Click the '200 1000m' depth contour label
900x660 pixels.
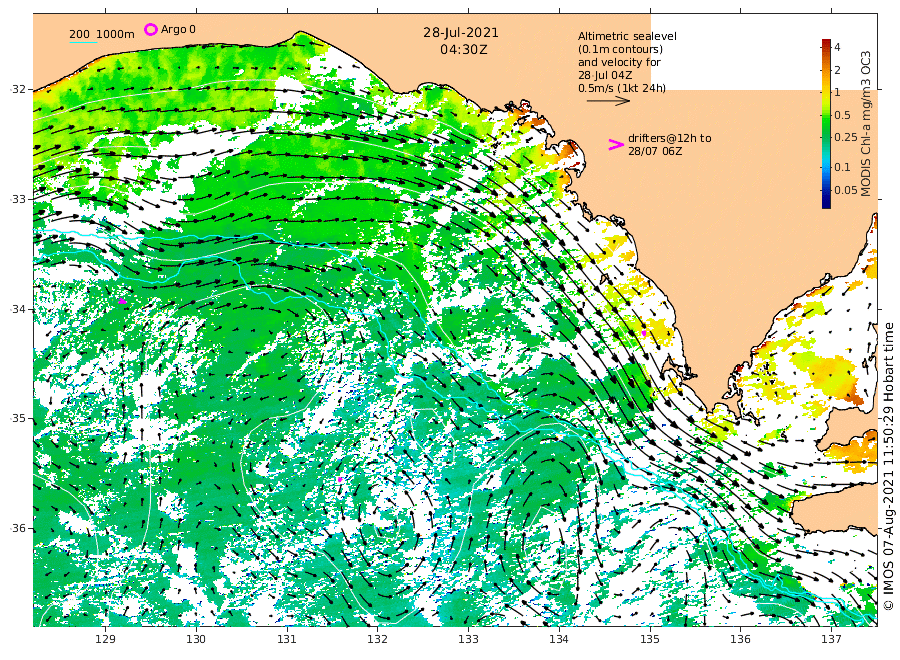click(102, 34)
